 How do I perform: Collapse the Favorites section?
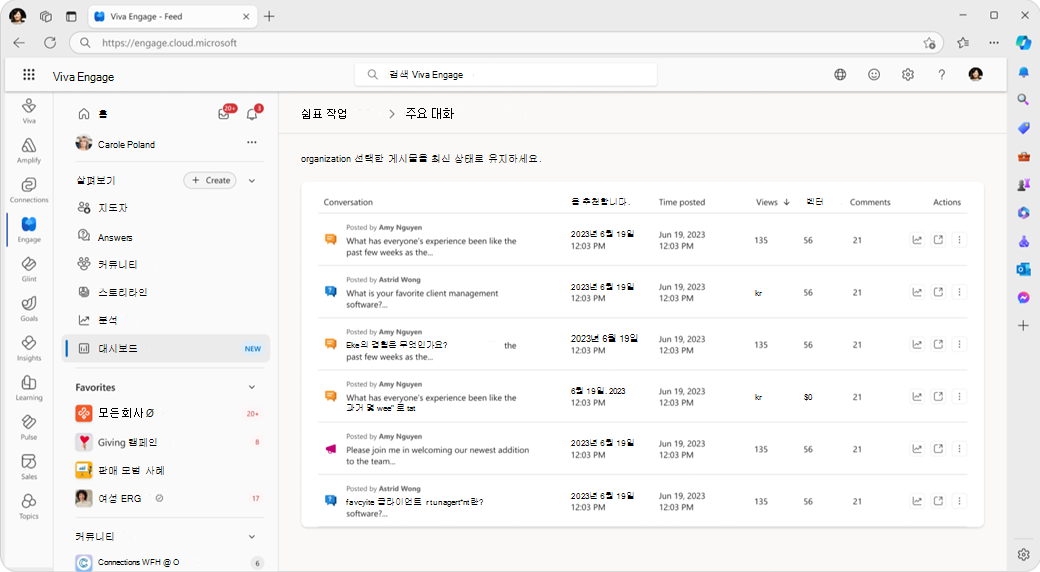tap(252, 387)
